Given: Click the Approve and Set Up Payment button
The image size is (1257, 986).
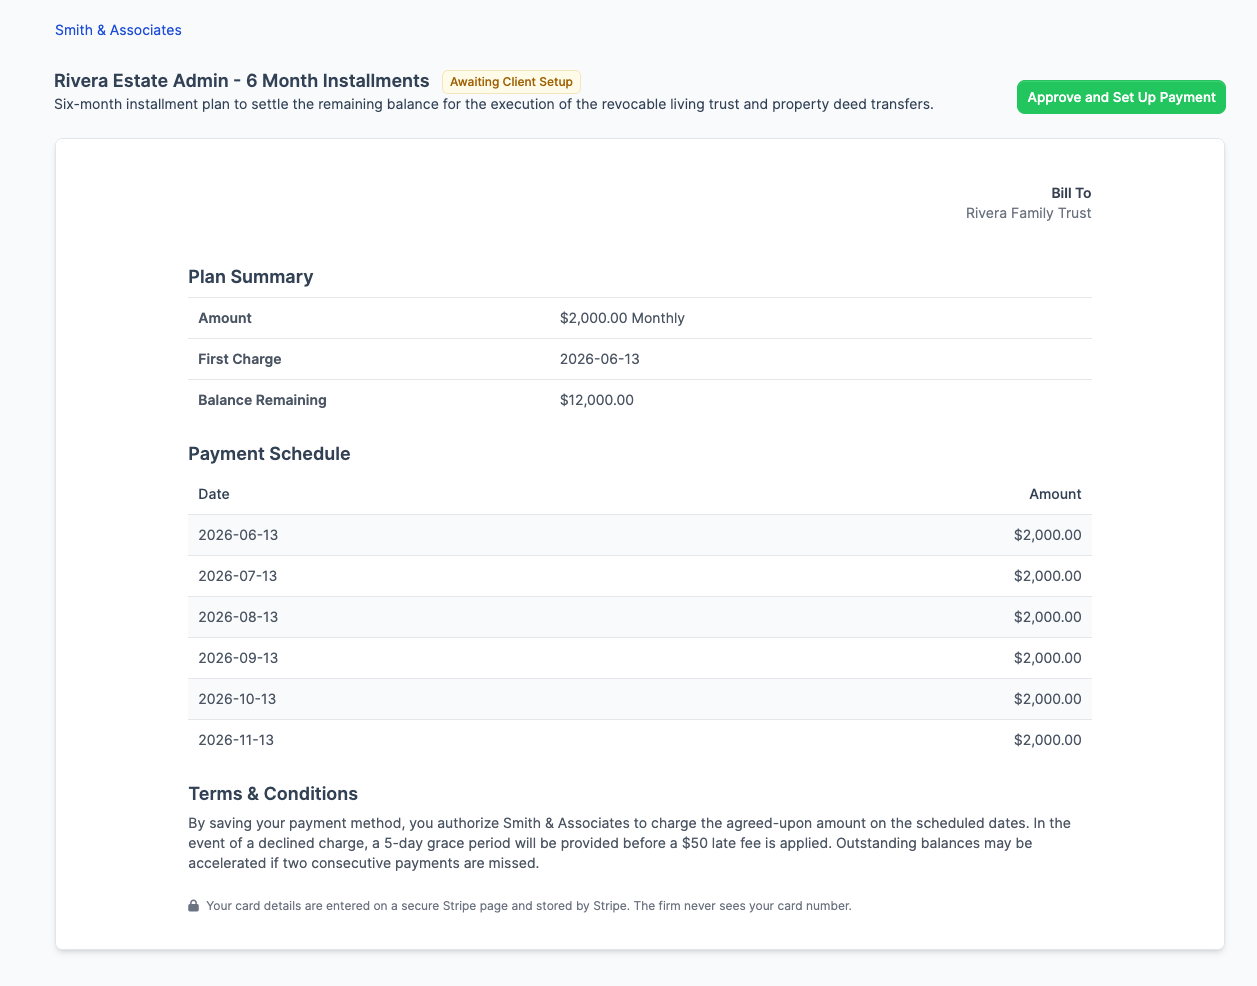Looking at the screenshot, I should coord(1121,97).
